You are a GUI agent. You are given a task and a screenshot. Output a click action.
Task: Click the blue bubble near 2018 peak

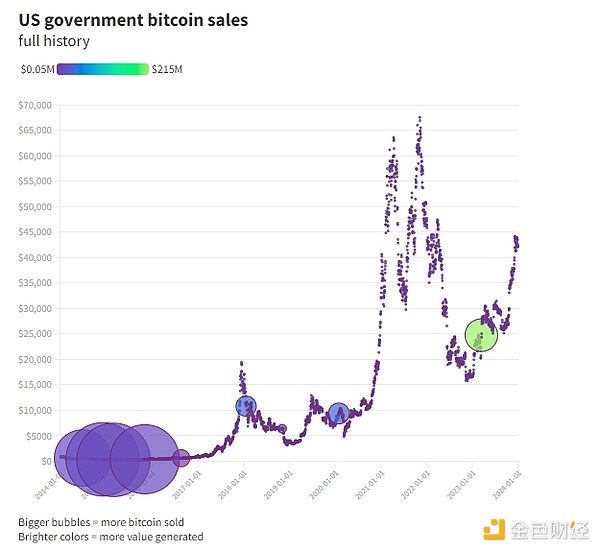pos(246,406)
